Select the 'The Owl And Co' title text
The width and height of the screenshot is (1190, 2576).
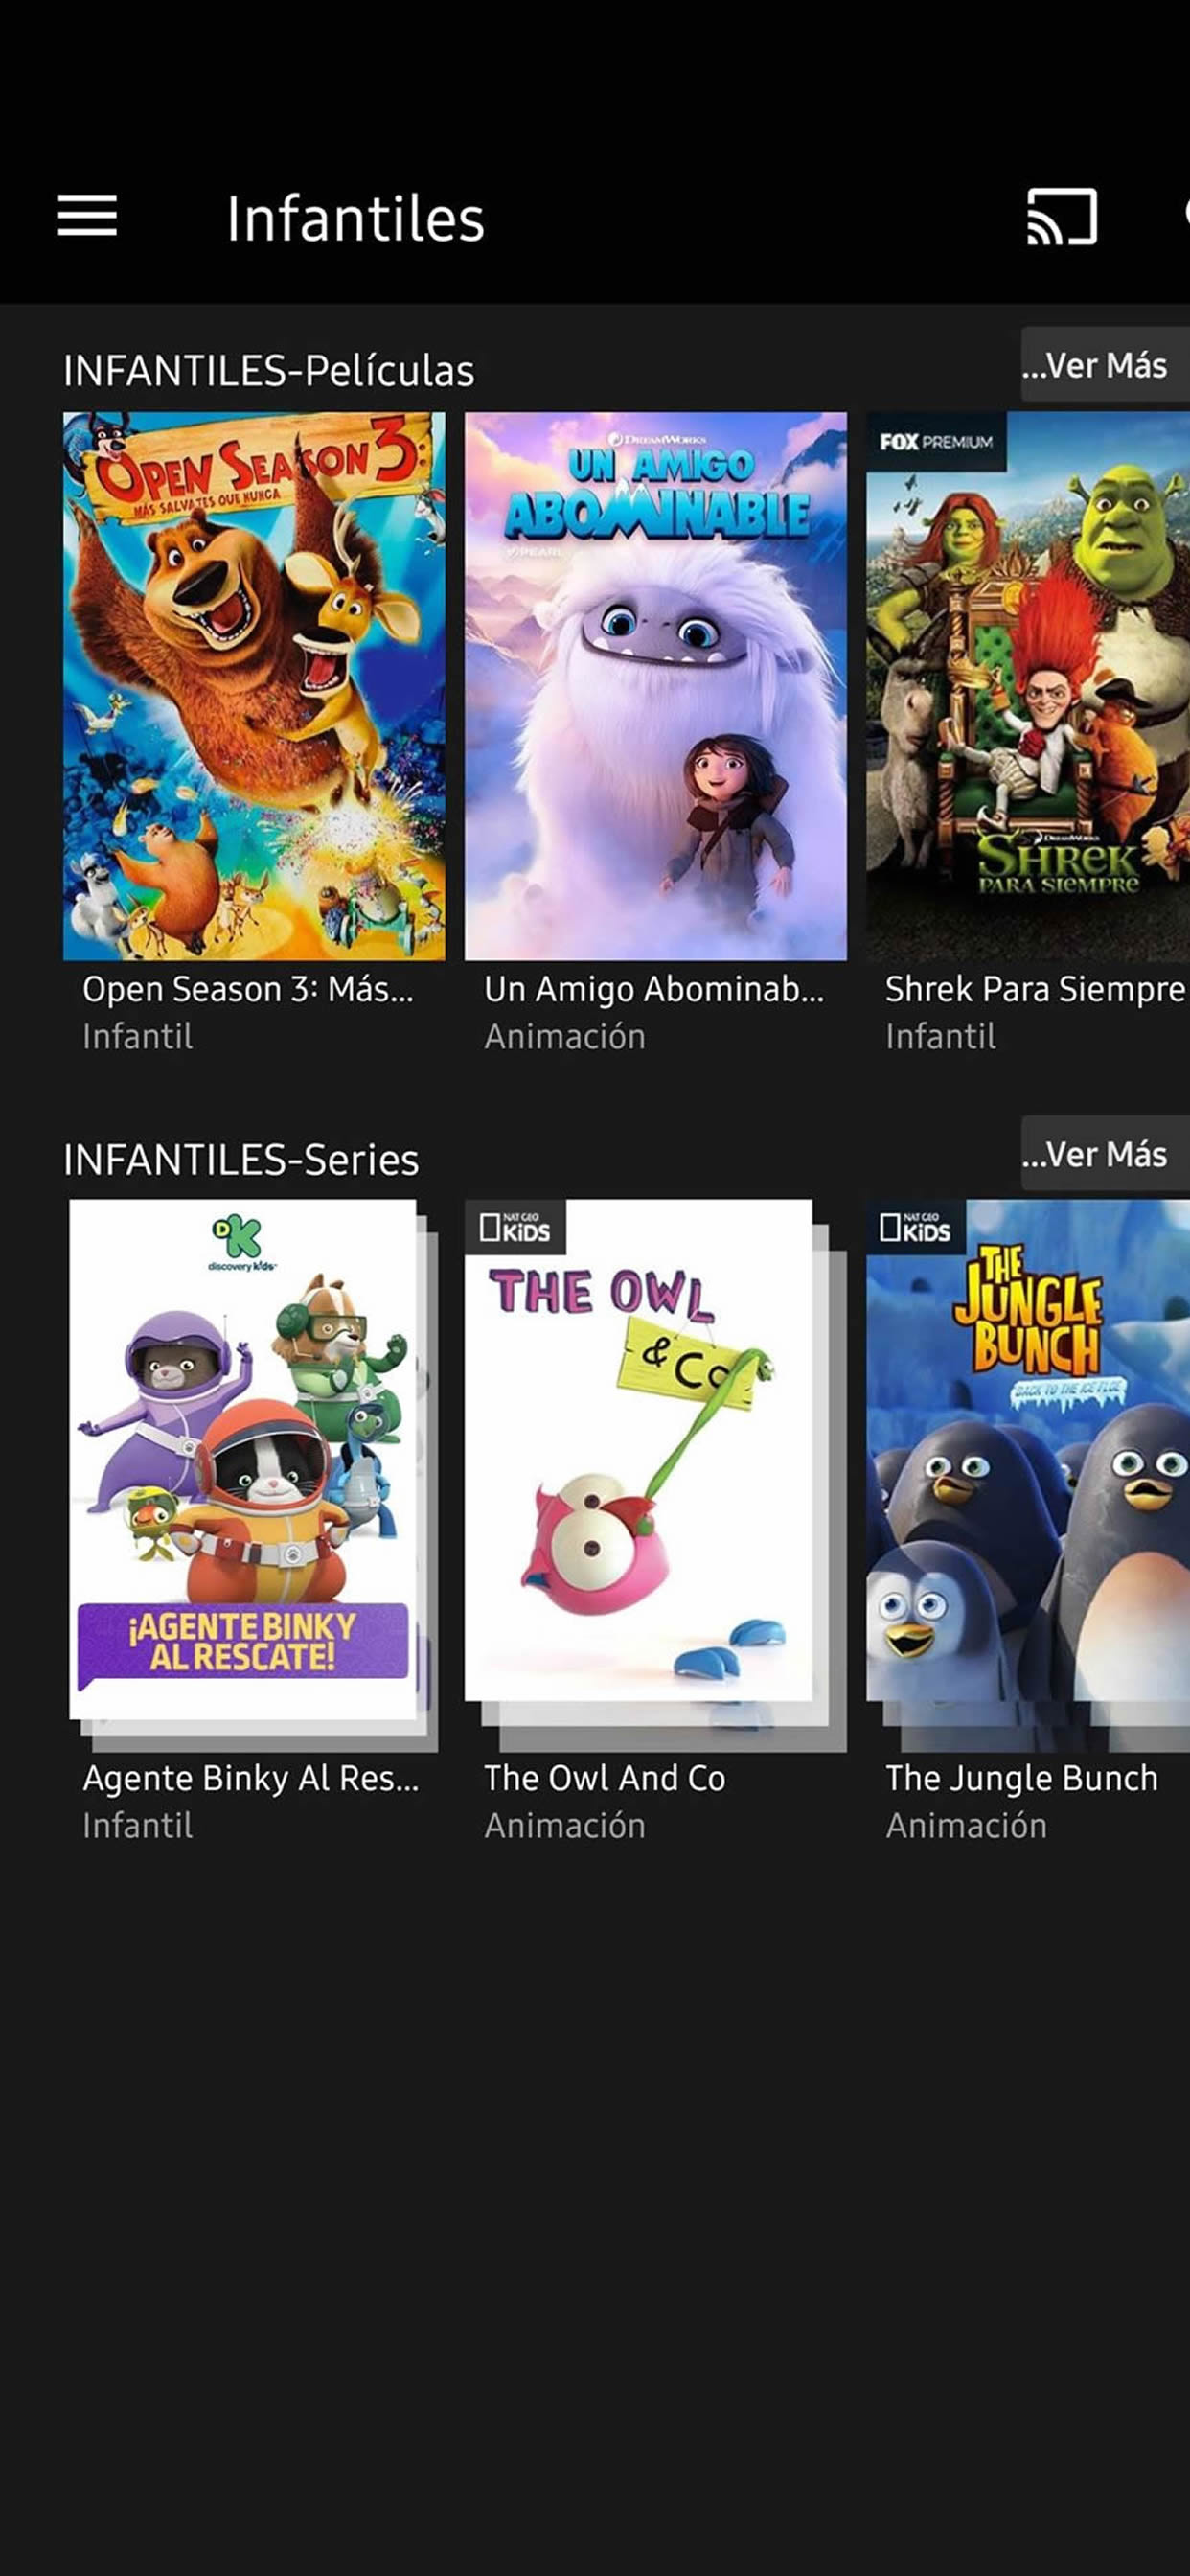pyautogui.click(x=605, y=1778)
